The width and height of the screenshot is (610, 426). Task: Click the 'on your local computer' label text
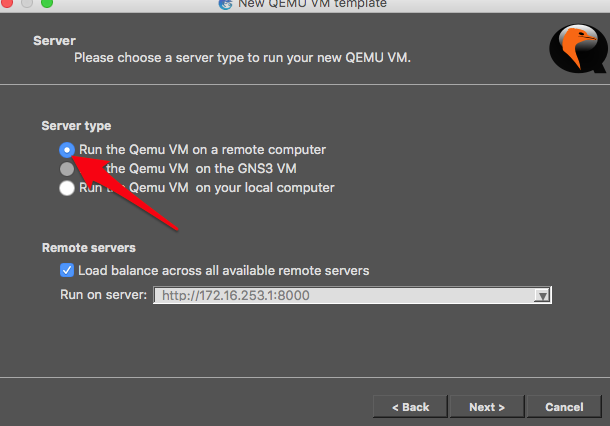(x=265, y=188)
